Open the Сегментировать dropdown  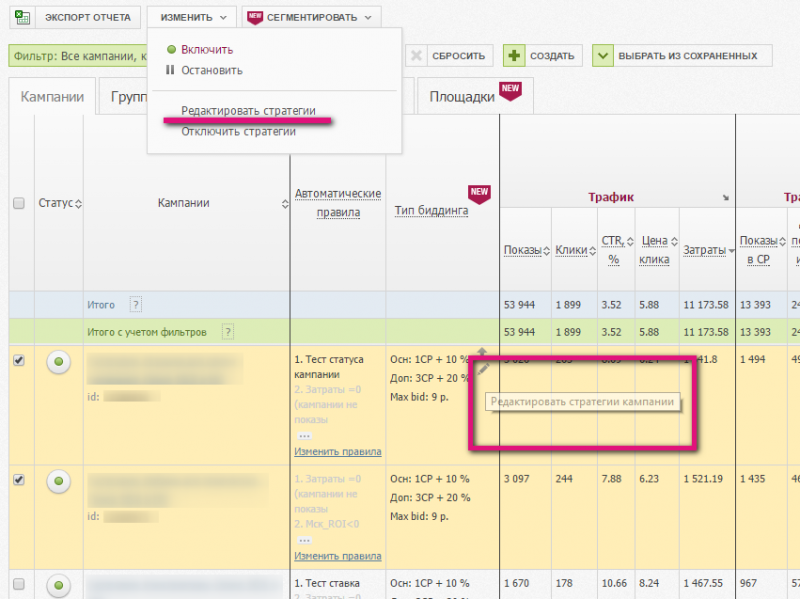point(312,17)
